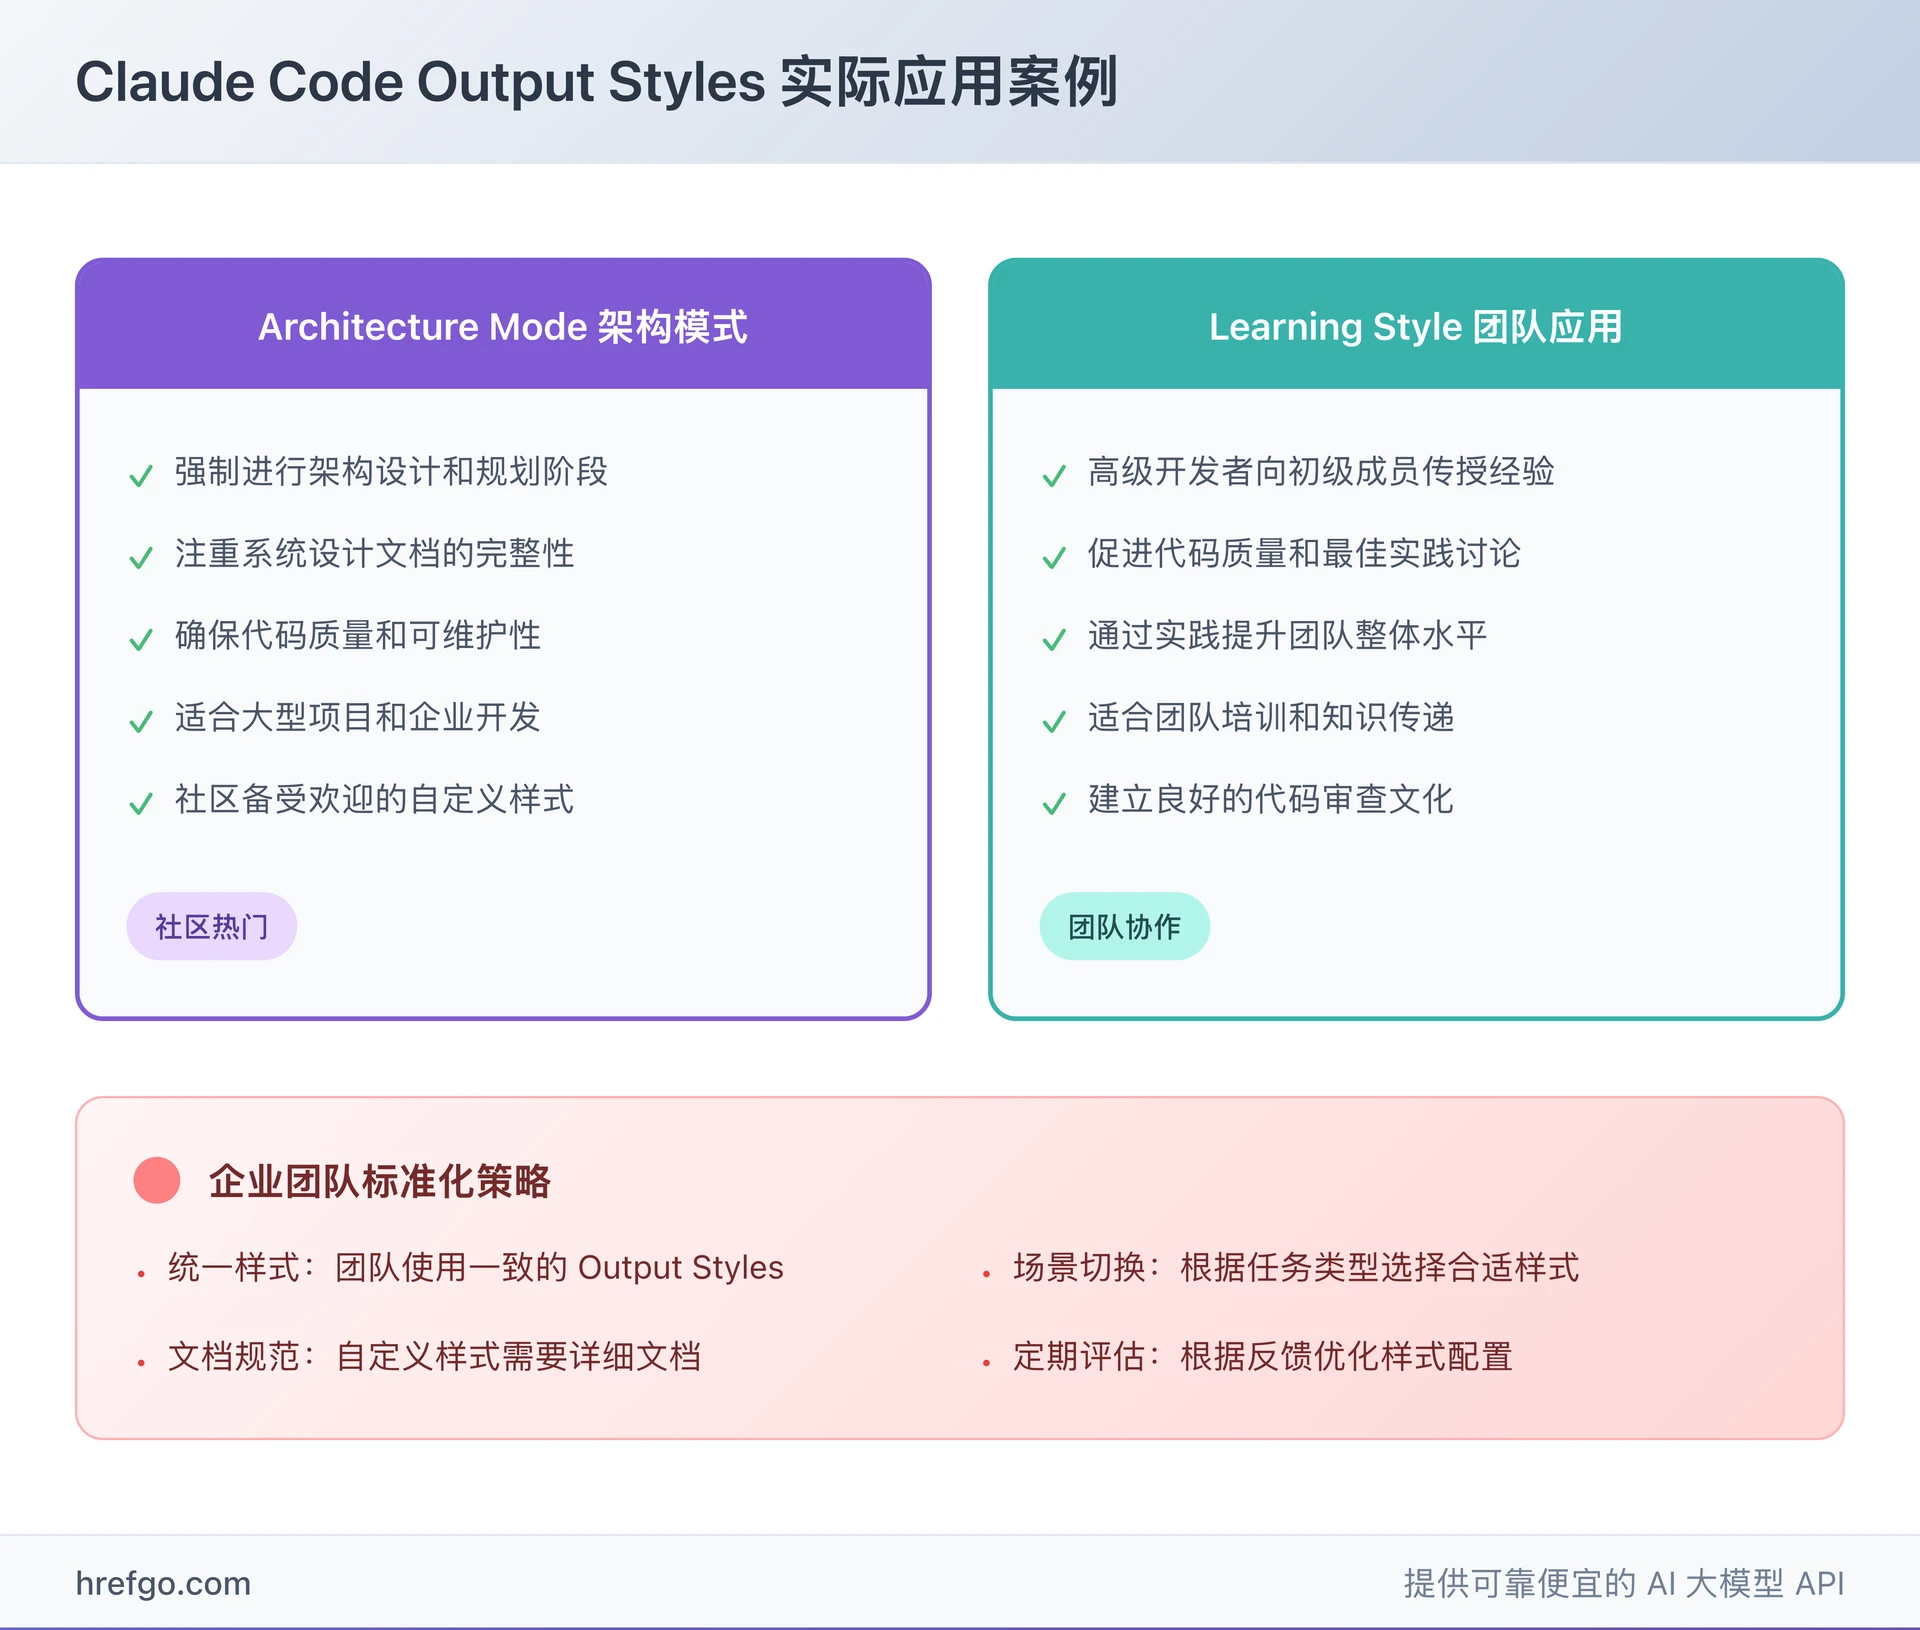Open the hrefgo.com link in footer
This screenshot has width=1920, height=1630.
163,1583
